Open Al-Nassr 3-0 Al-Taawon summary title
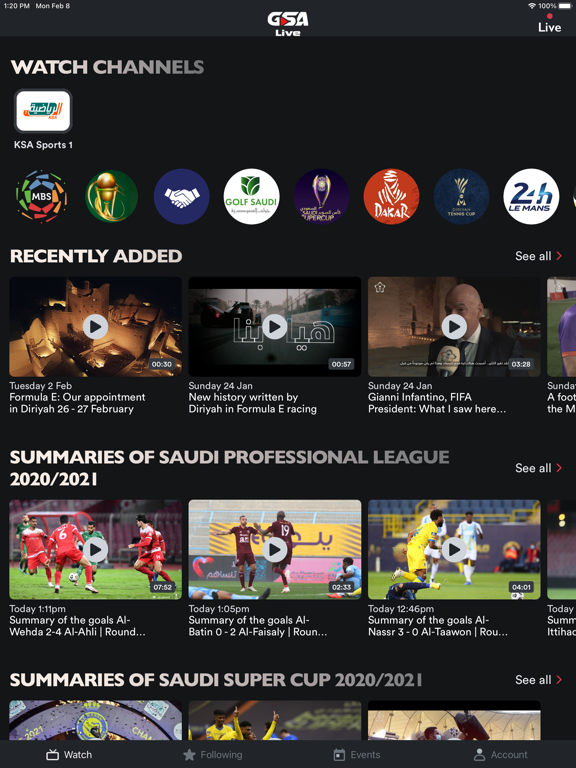This screenshot has width=576, height=768. click(438, 626)
